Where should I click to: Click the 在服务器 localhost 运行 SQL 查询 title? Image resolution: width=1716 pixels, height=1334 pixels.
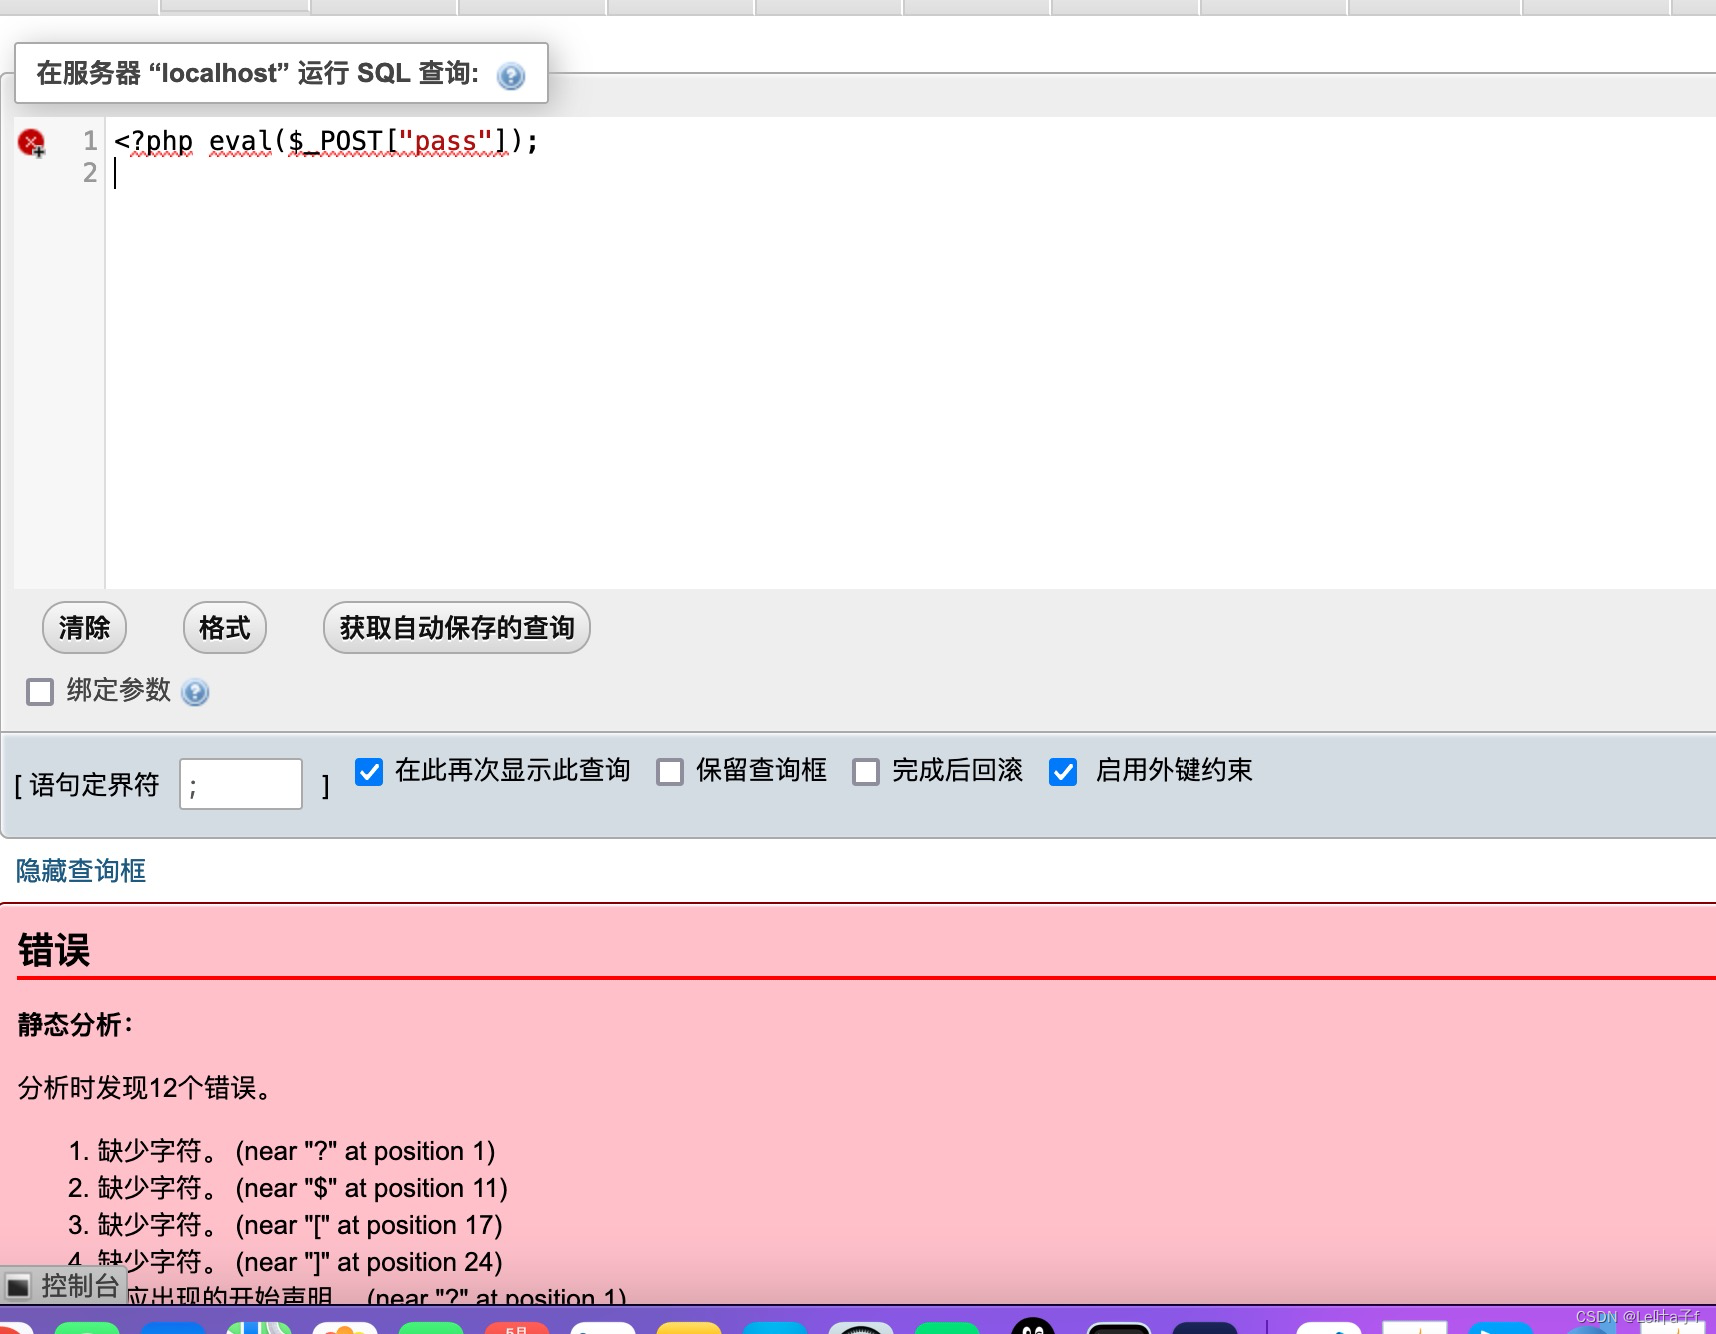[258, 74]
